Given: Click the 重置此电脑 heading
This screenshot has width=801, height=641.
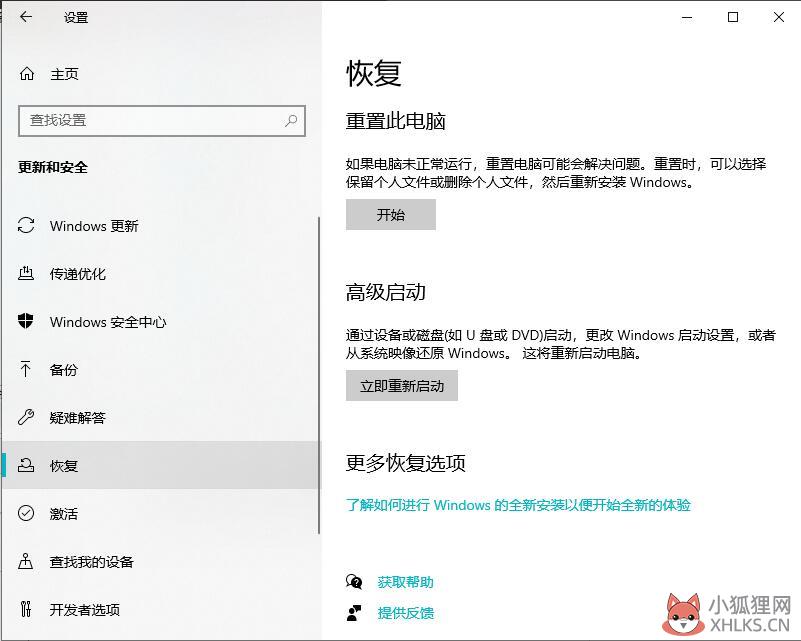Looking at the screenshot, I should click(x=395, y=121).
